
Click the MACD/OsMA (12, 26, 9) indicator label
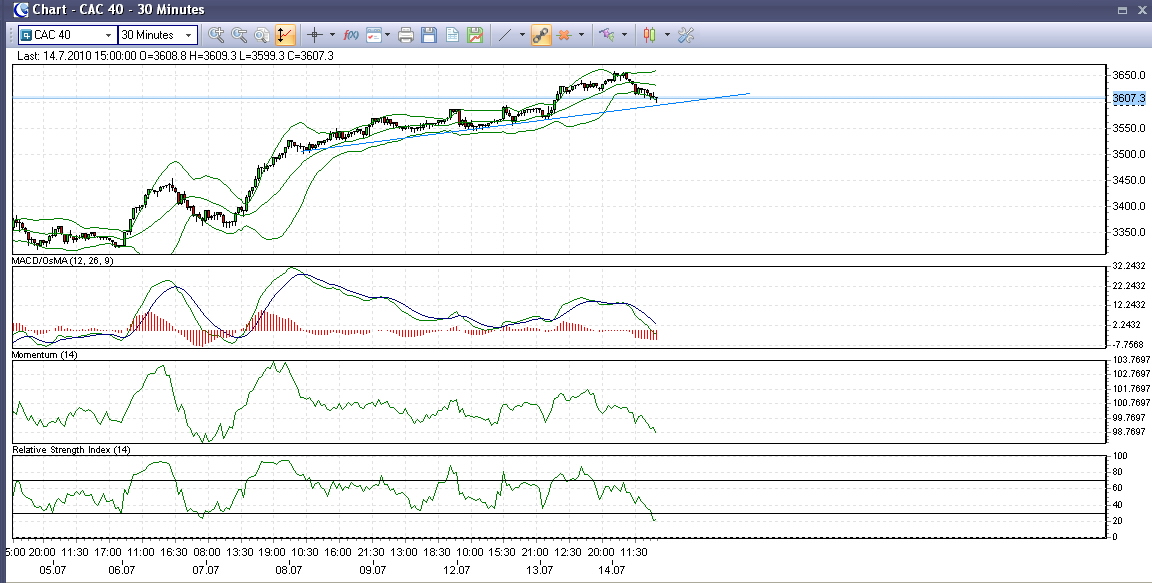pyautogui.click(x=62, y=260)
